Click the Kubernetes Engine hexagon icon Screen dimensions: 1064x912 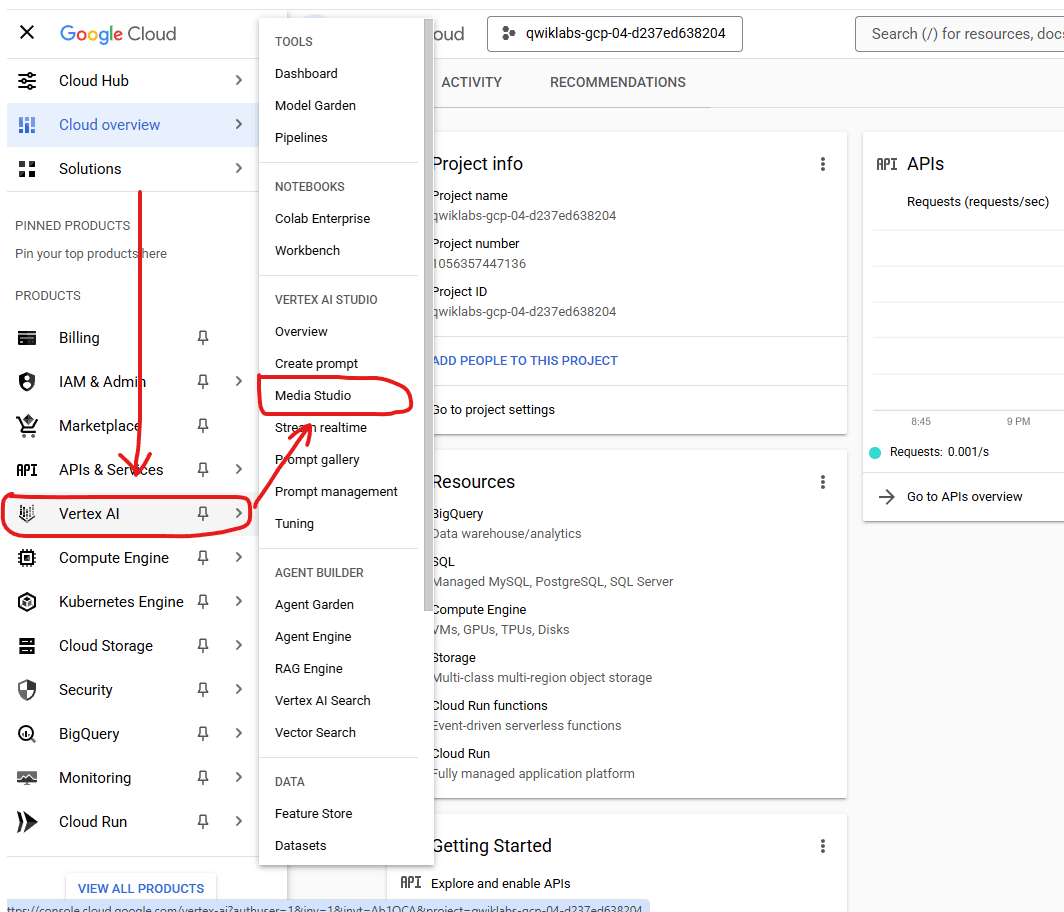(27, 602)
